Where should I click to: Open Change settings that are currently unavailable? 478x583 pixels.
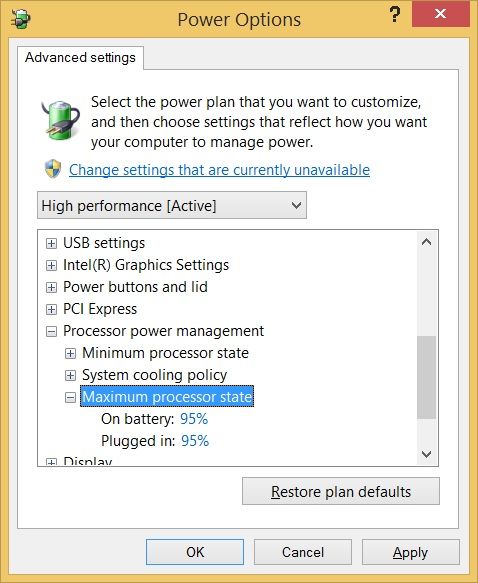click(219, 170)
